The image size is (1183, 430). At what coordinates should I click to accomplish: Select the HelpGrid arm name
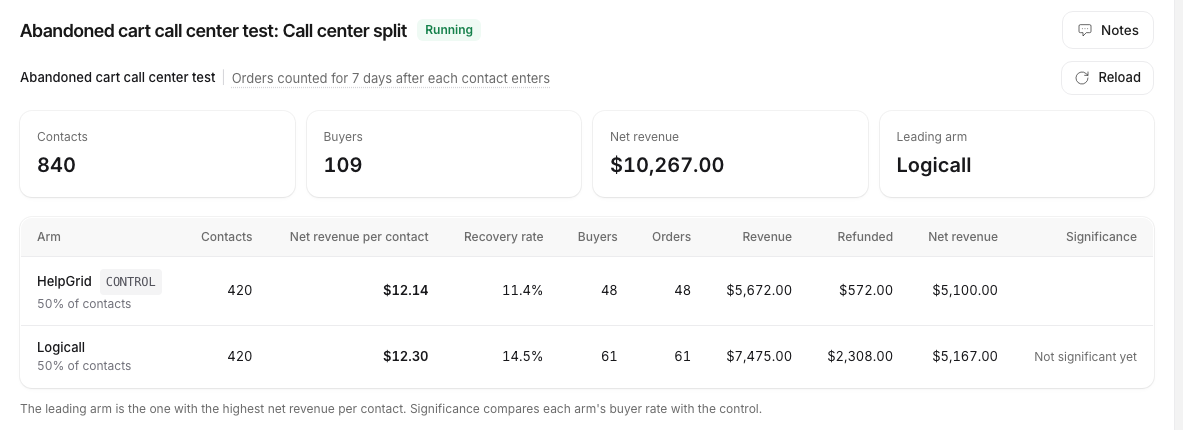64,281
